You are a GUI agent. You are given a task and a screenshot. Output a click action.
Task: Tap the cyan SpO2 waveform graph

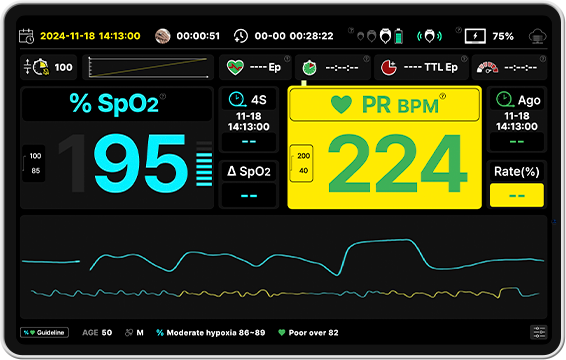tap(283, 257)
